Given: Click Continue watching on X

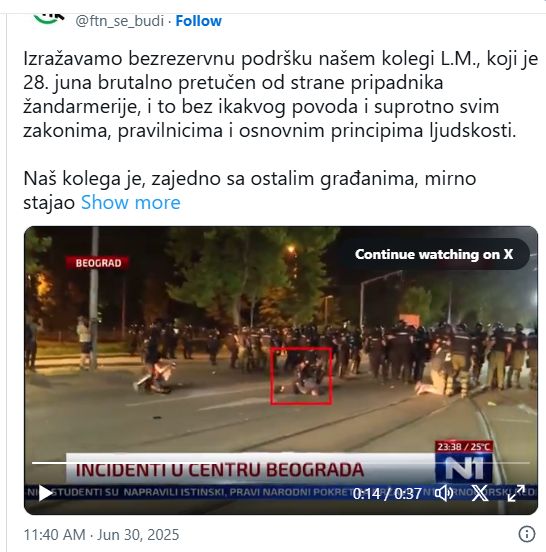Looking at the screenshot, I should click(x=434, y=254).
